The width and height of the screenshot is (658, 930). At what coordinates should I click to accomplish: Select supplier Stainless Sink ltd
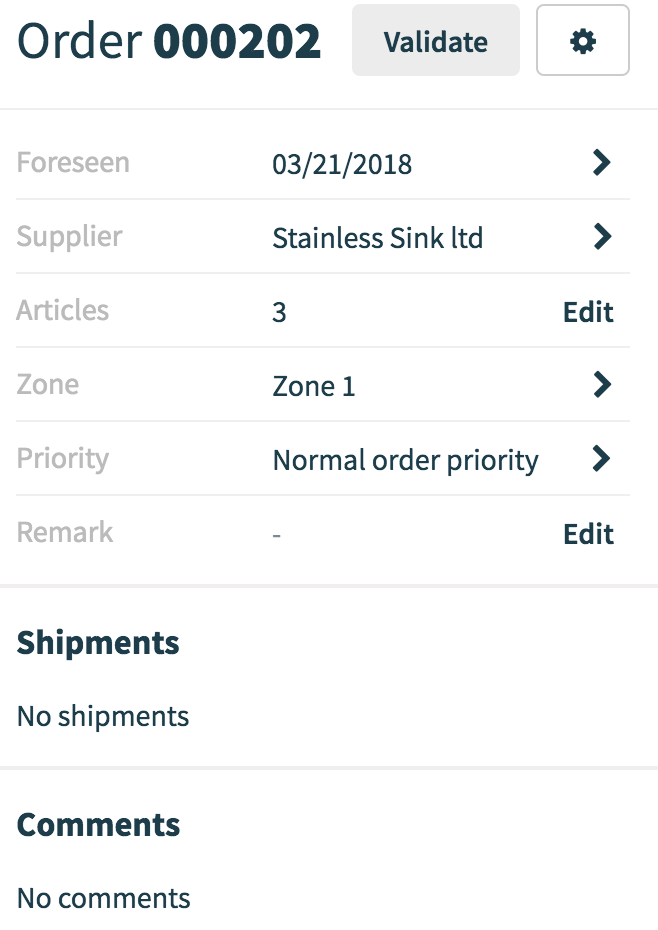click(377, 238)
